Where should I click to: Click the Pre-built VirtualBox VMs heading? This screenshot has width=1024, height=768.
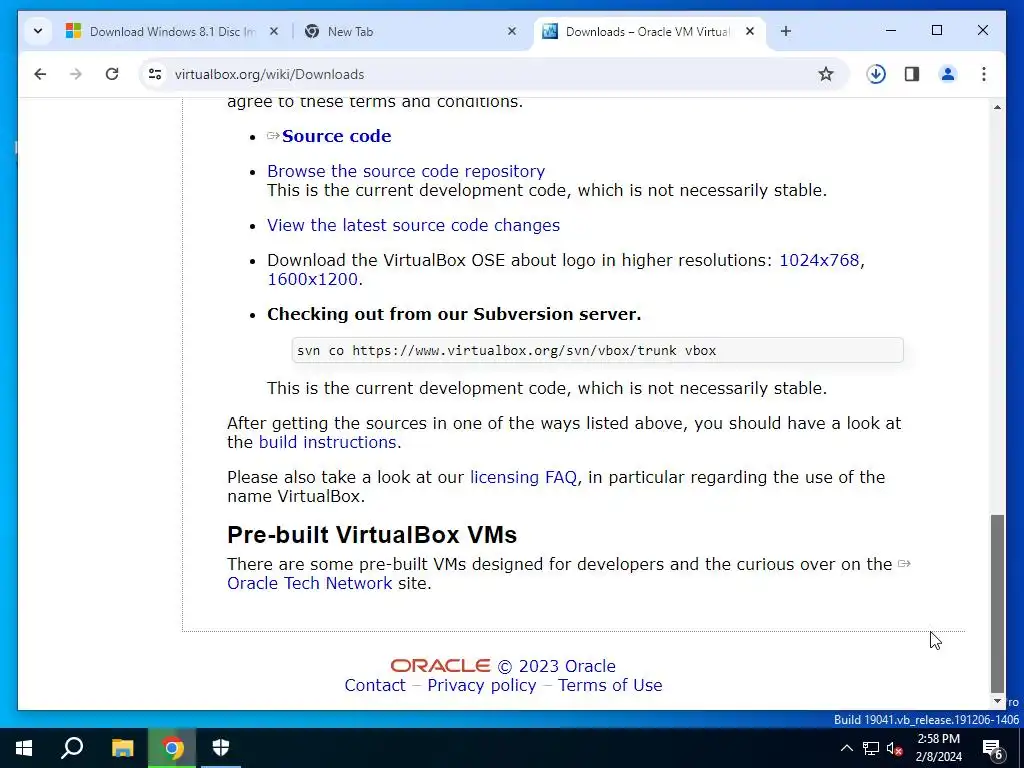pyautogui.click(x=372, y=535)
